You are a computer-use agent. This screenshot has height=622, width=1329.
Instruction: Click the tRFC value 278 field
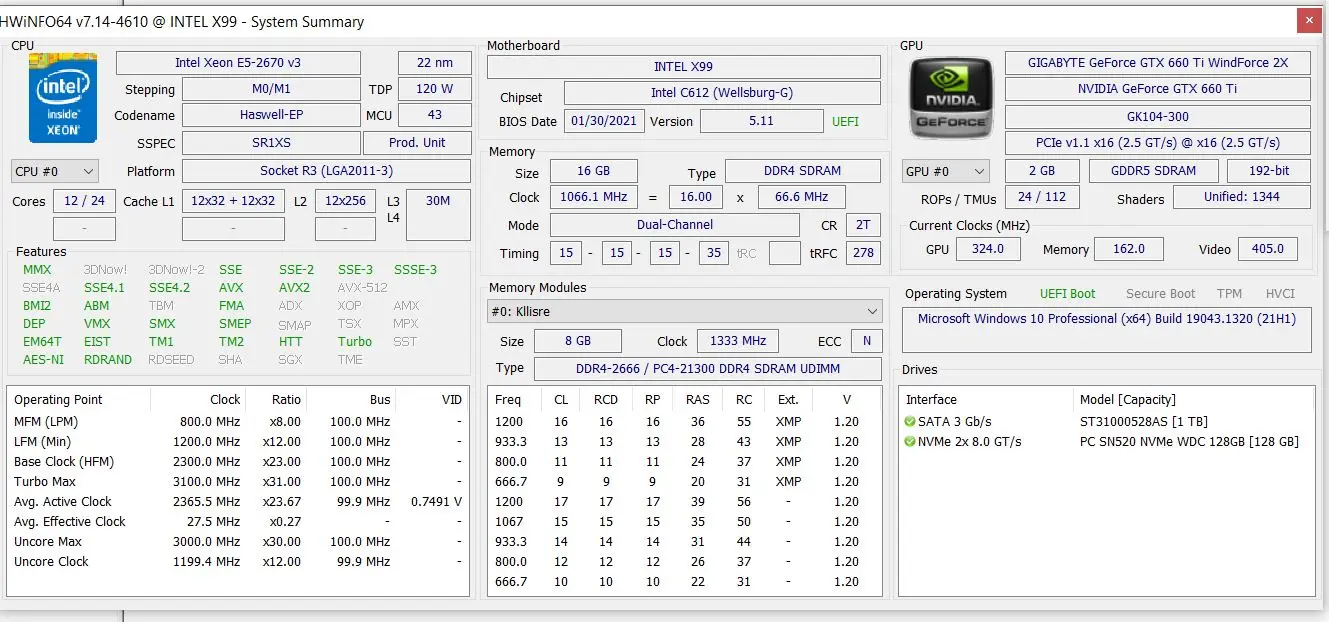click(864, 253)
